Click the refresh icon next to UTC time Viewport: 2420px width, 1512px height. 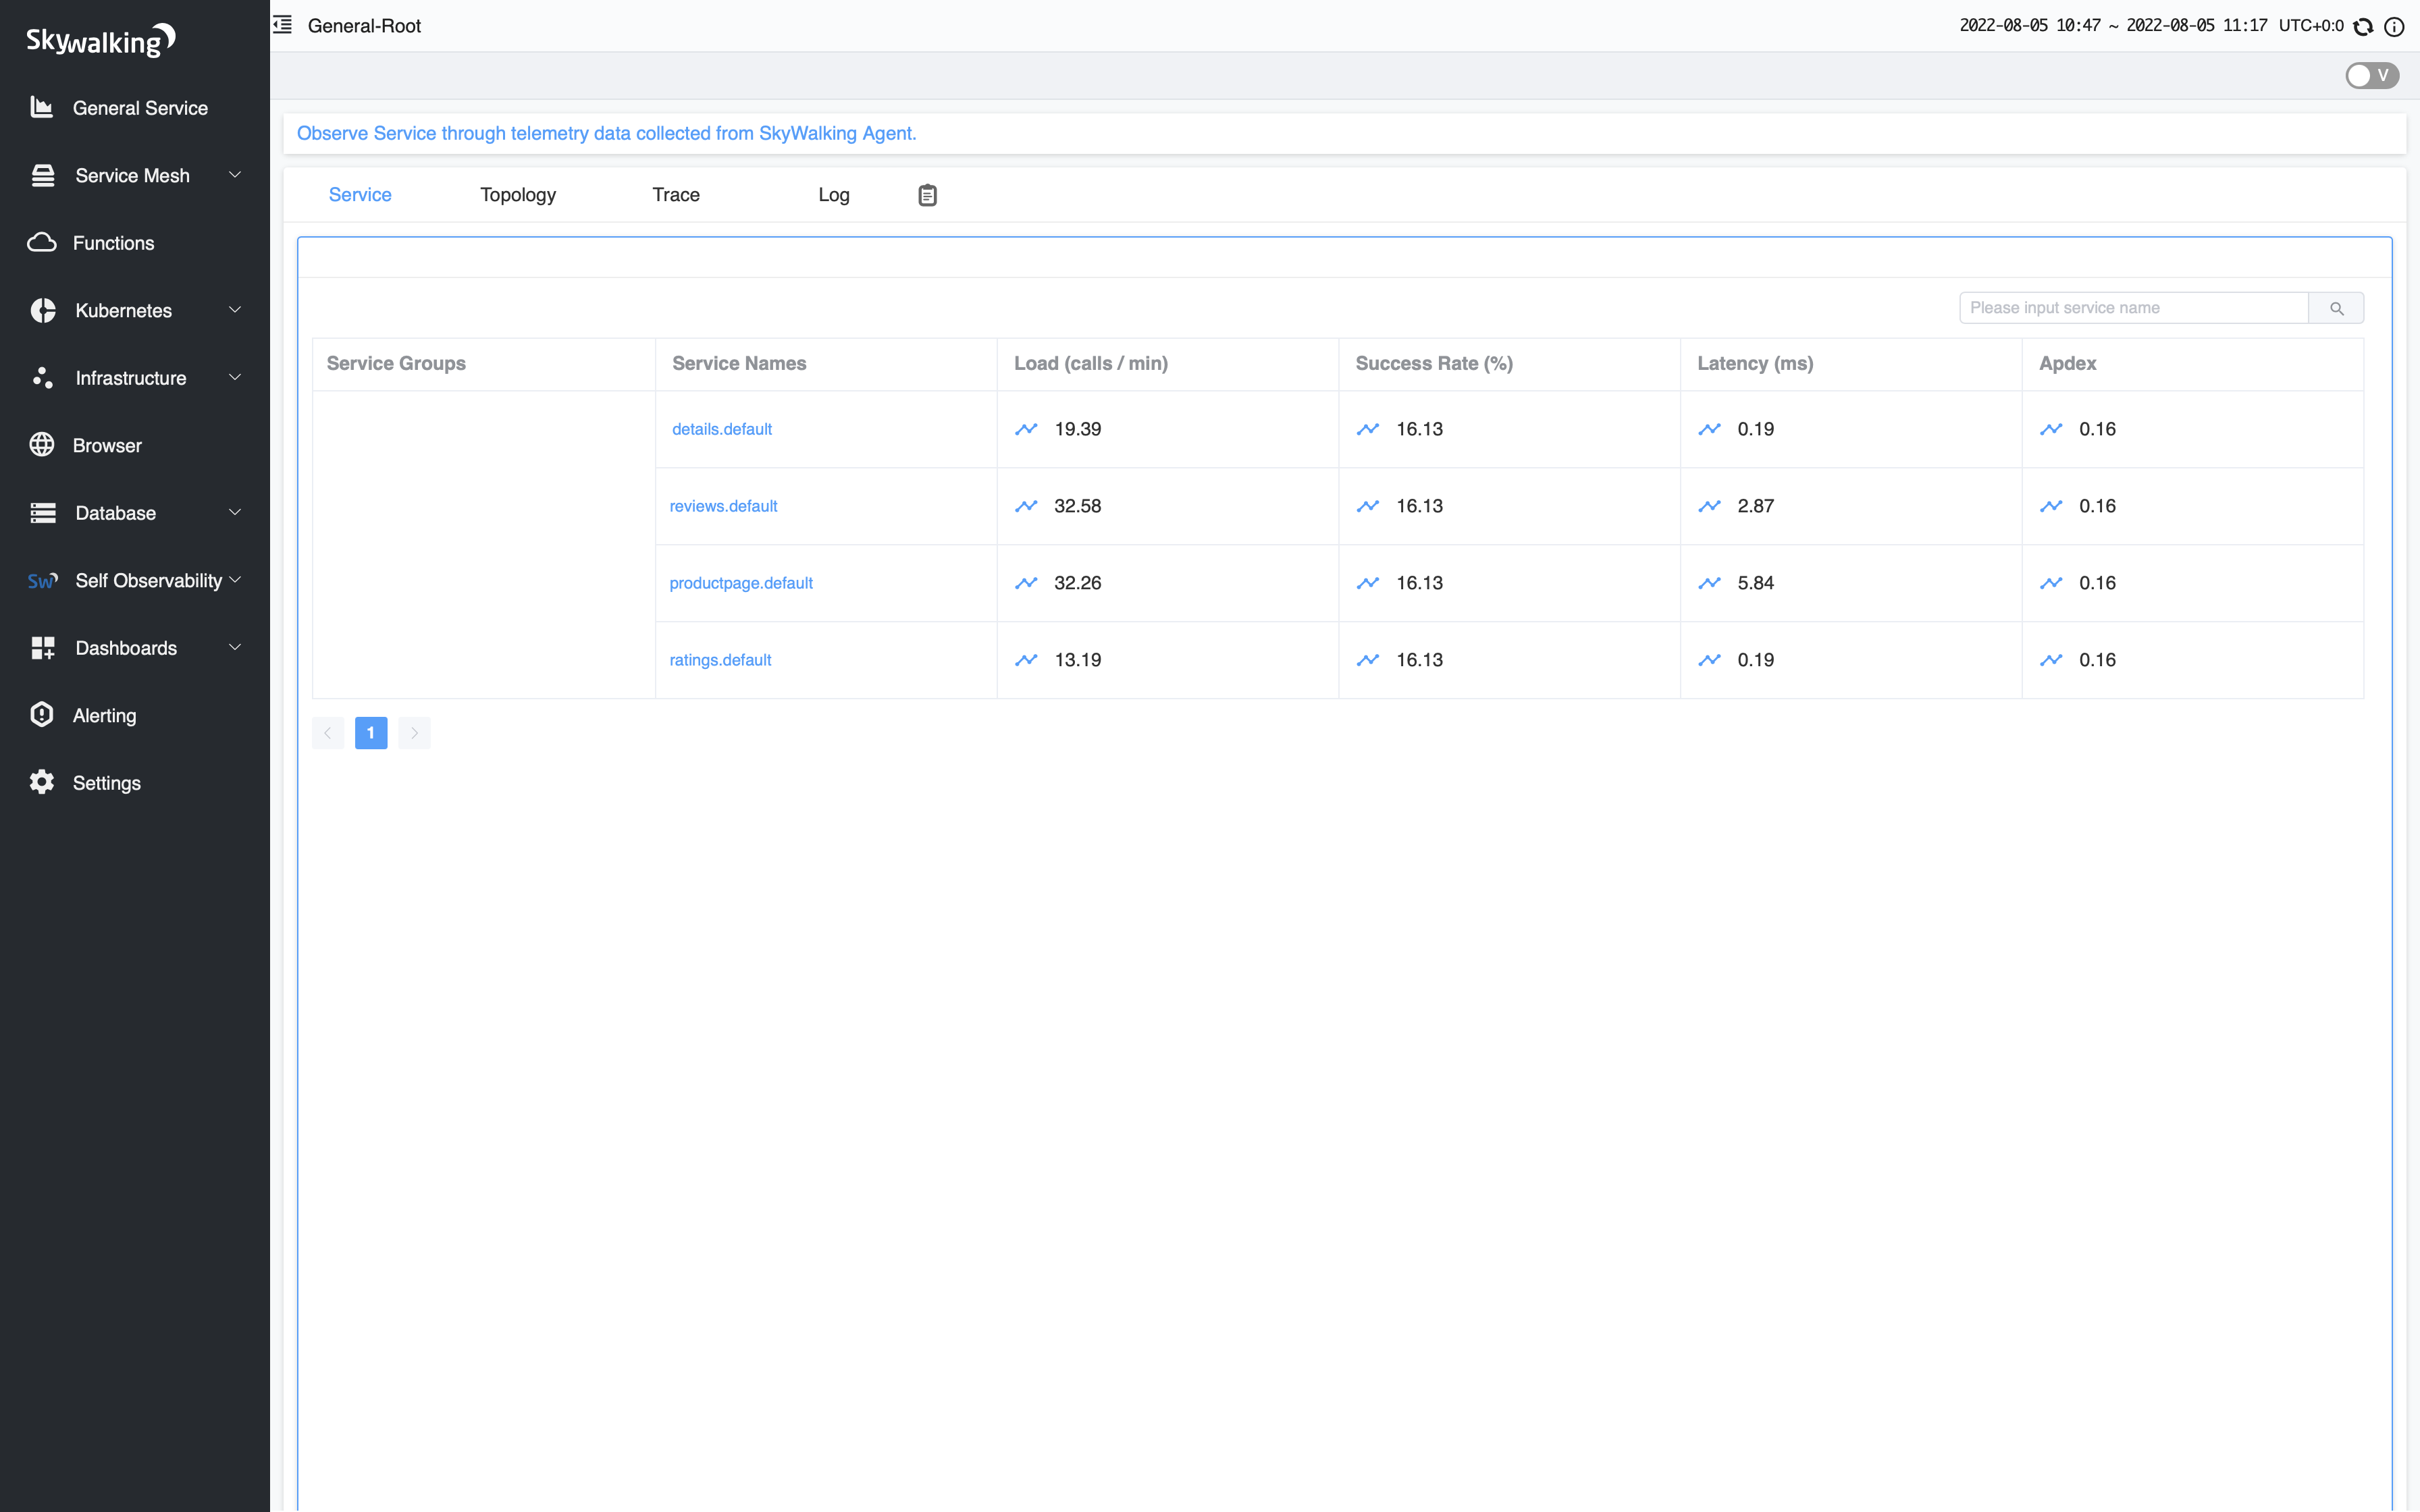click(x=2363, y=27)
